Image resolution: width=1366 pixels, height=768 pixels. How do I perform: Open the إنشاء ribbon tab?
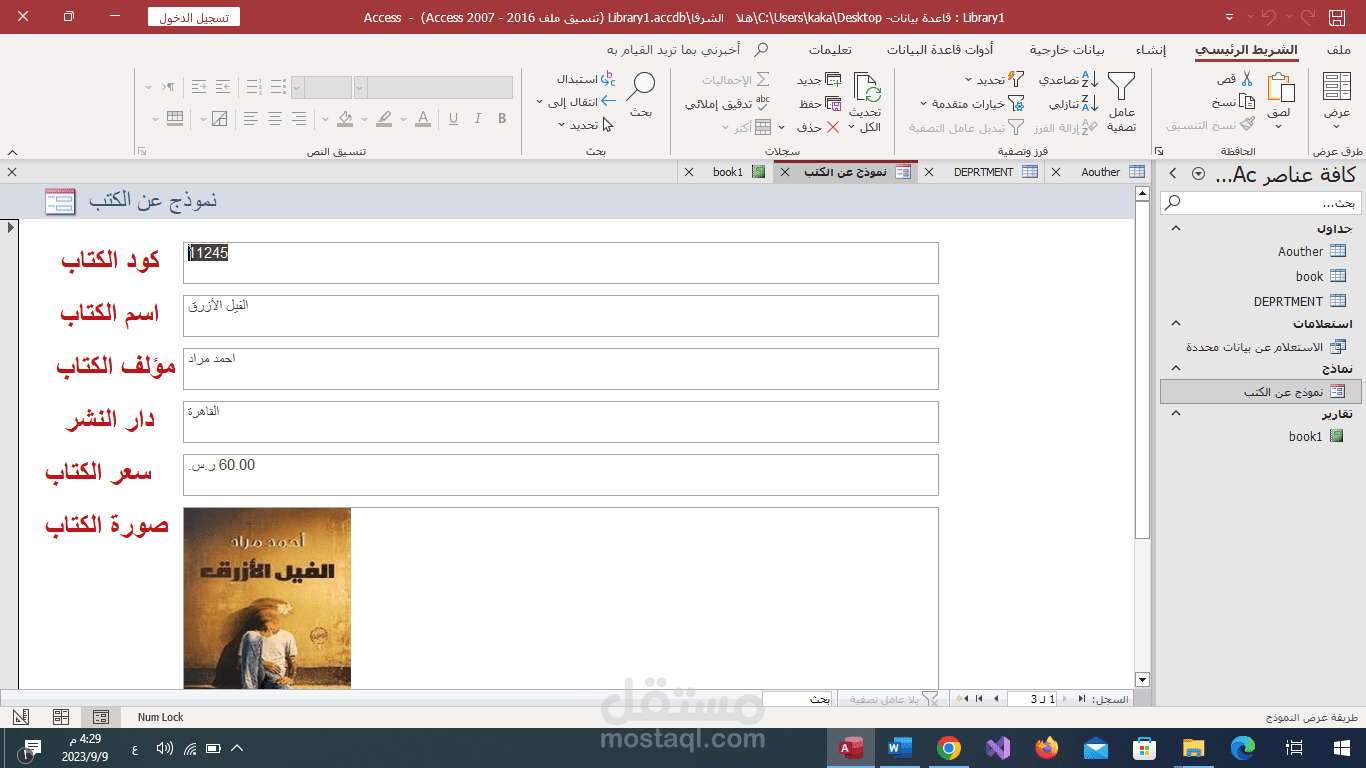point(1151,50)
